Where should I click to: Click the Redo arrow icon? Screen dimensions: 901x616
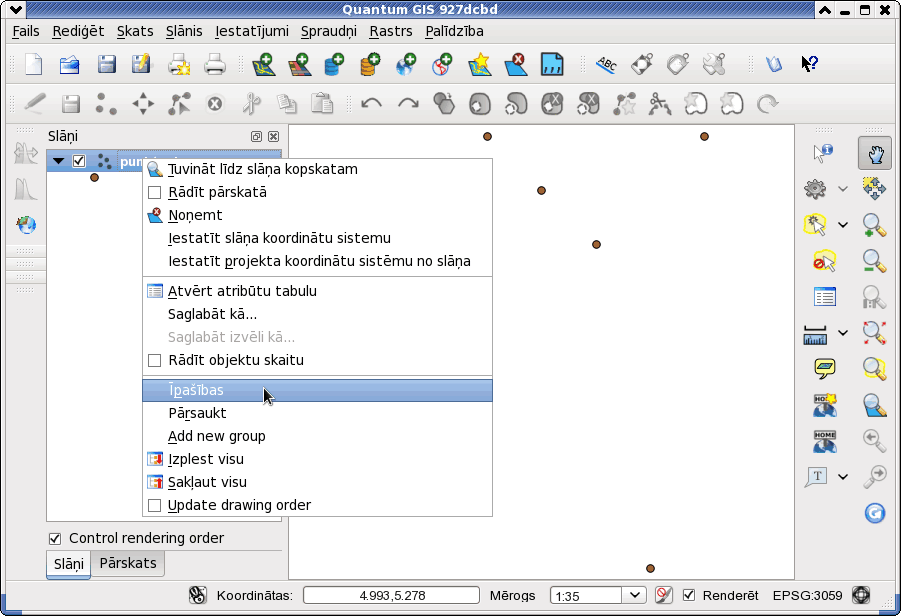click(408, 104)
